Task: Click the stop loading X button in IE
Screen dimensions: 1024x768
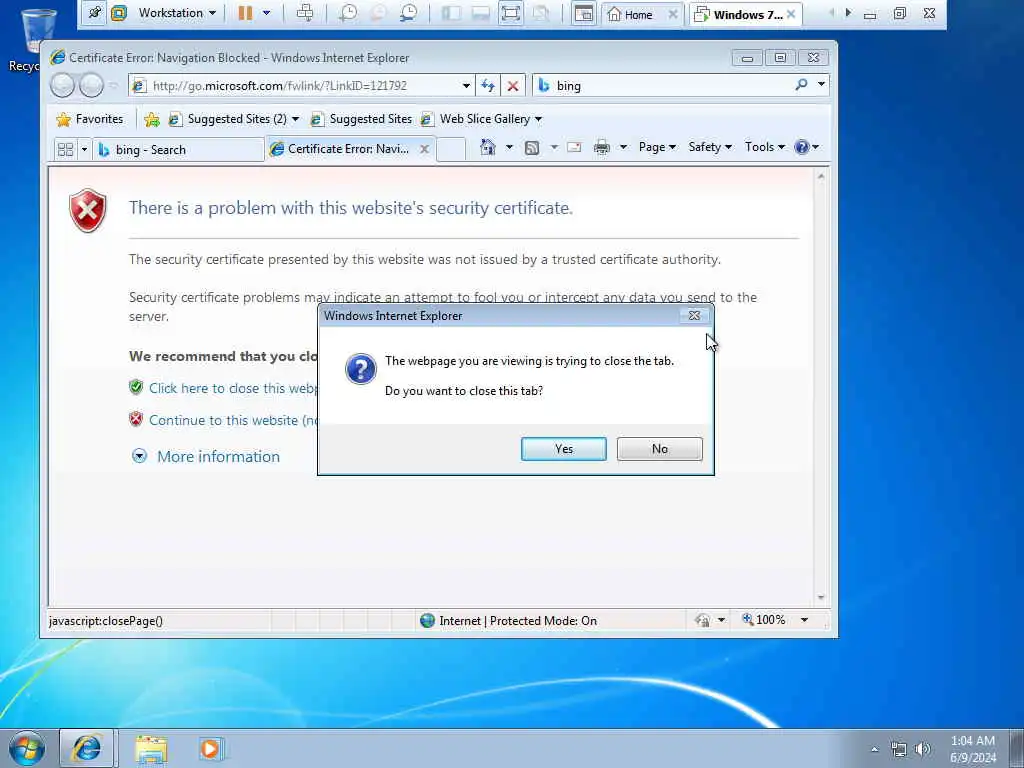Action: pyautogui.click(x=513, y=86)
